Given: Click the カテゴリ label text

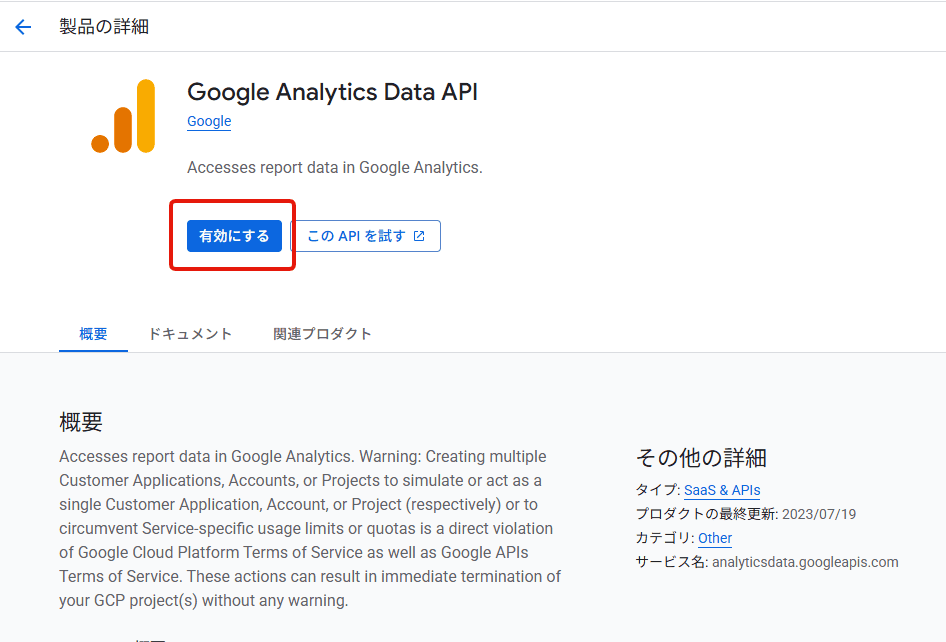Looking at the screenshot, I should point(663,538).
